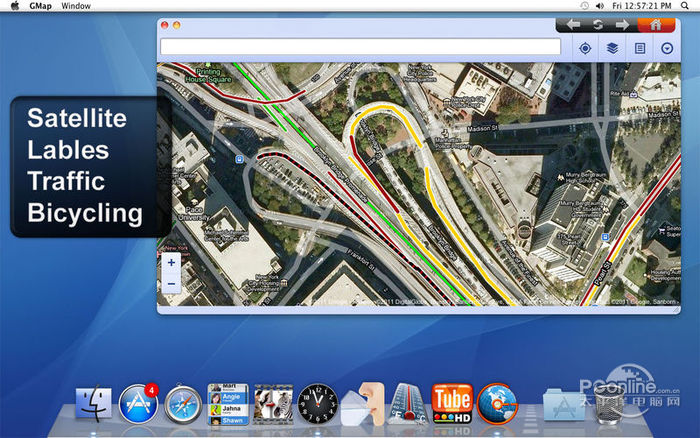Reload the map with refresh icon
This screenshot has height=438, width=700.
(x=598, y=25)
